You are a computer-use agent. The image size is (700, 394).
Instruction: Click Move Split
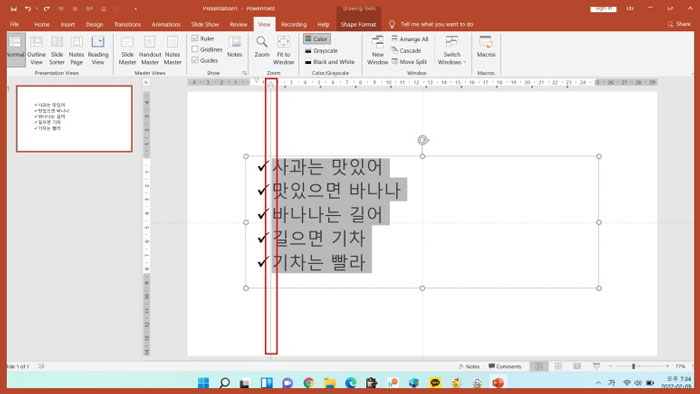[409, 62]
